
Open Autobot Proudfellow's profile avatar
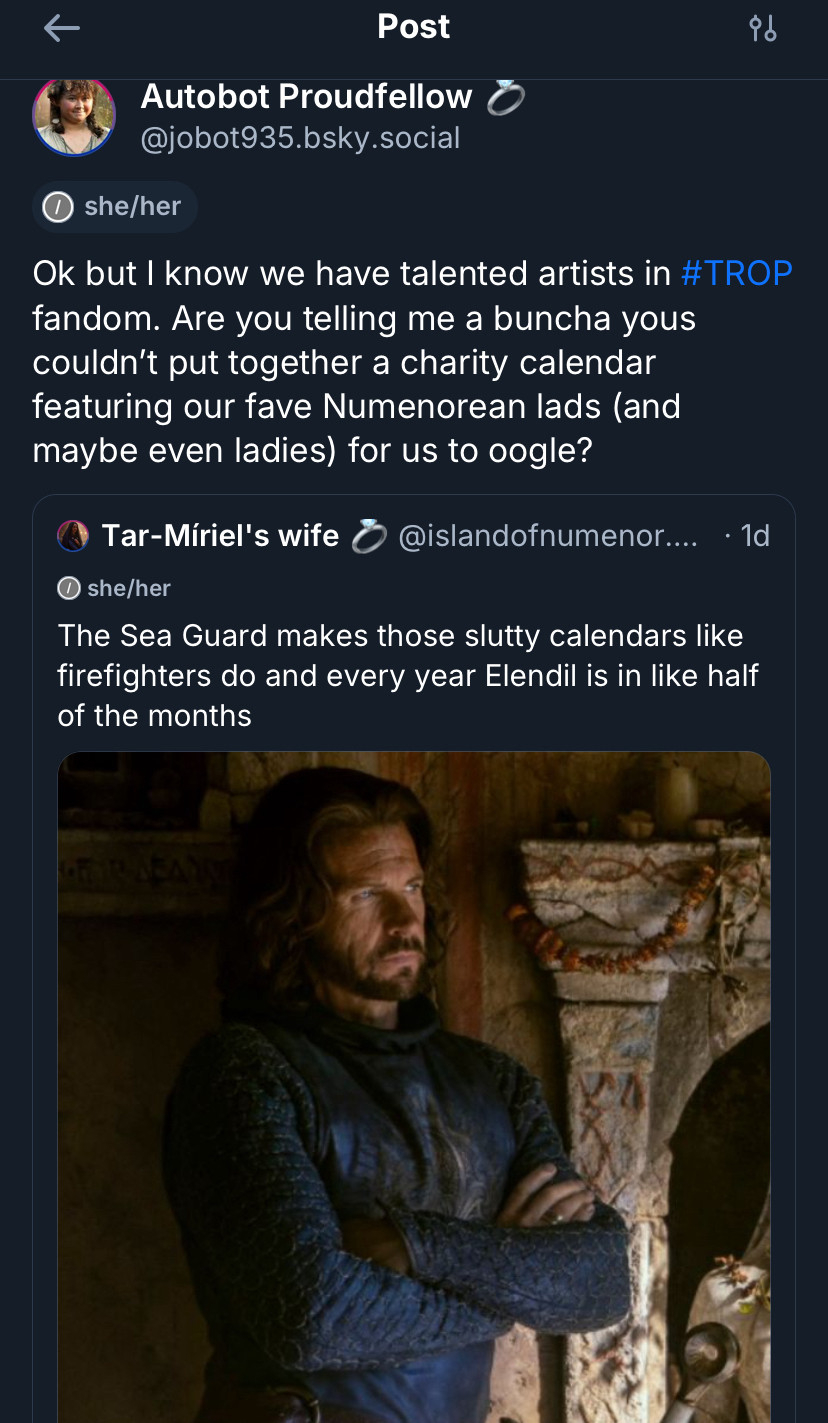pos(74,116)
